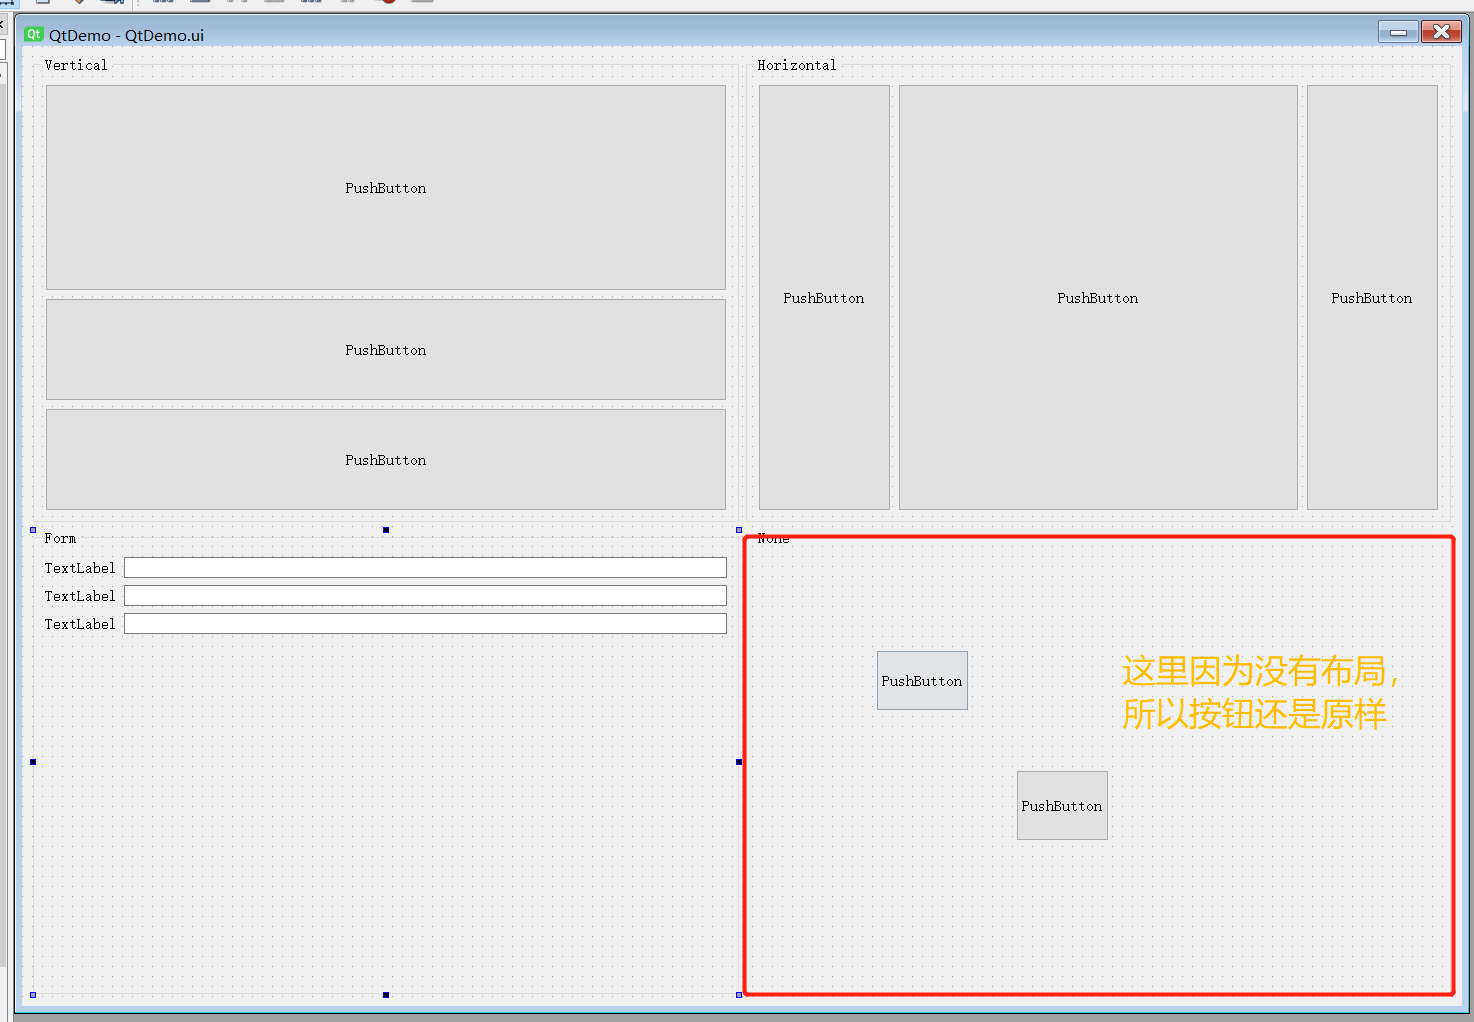This screenshot has height=1022, width=1474.
Task: Click the second text field in Form group
Action: [425, 596]
